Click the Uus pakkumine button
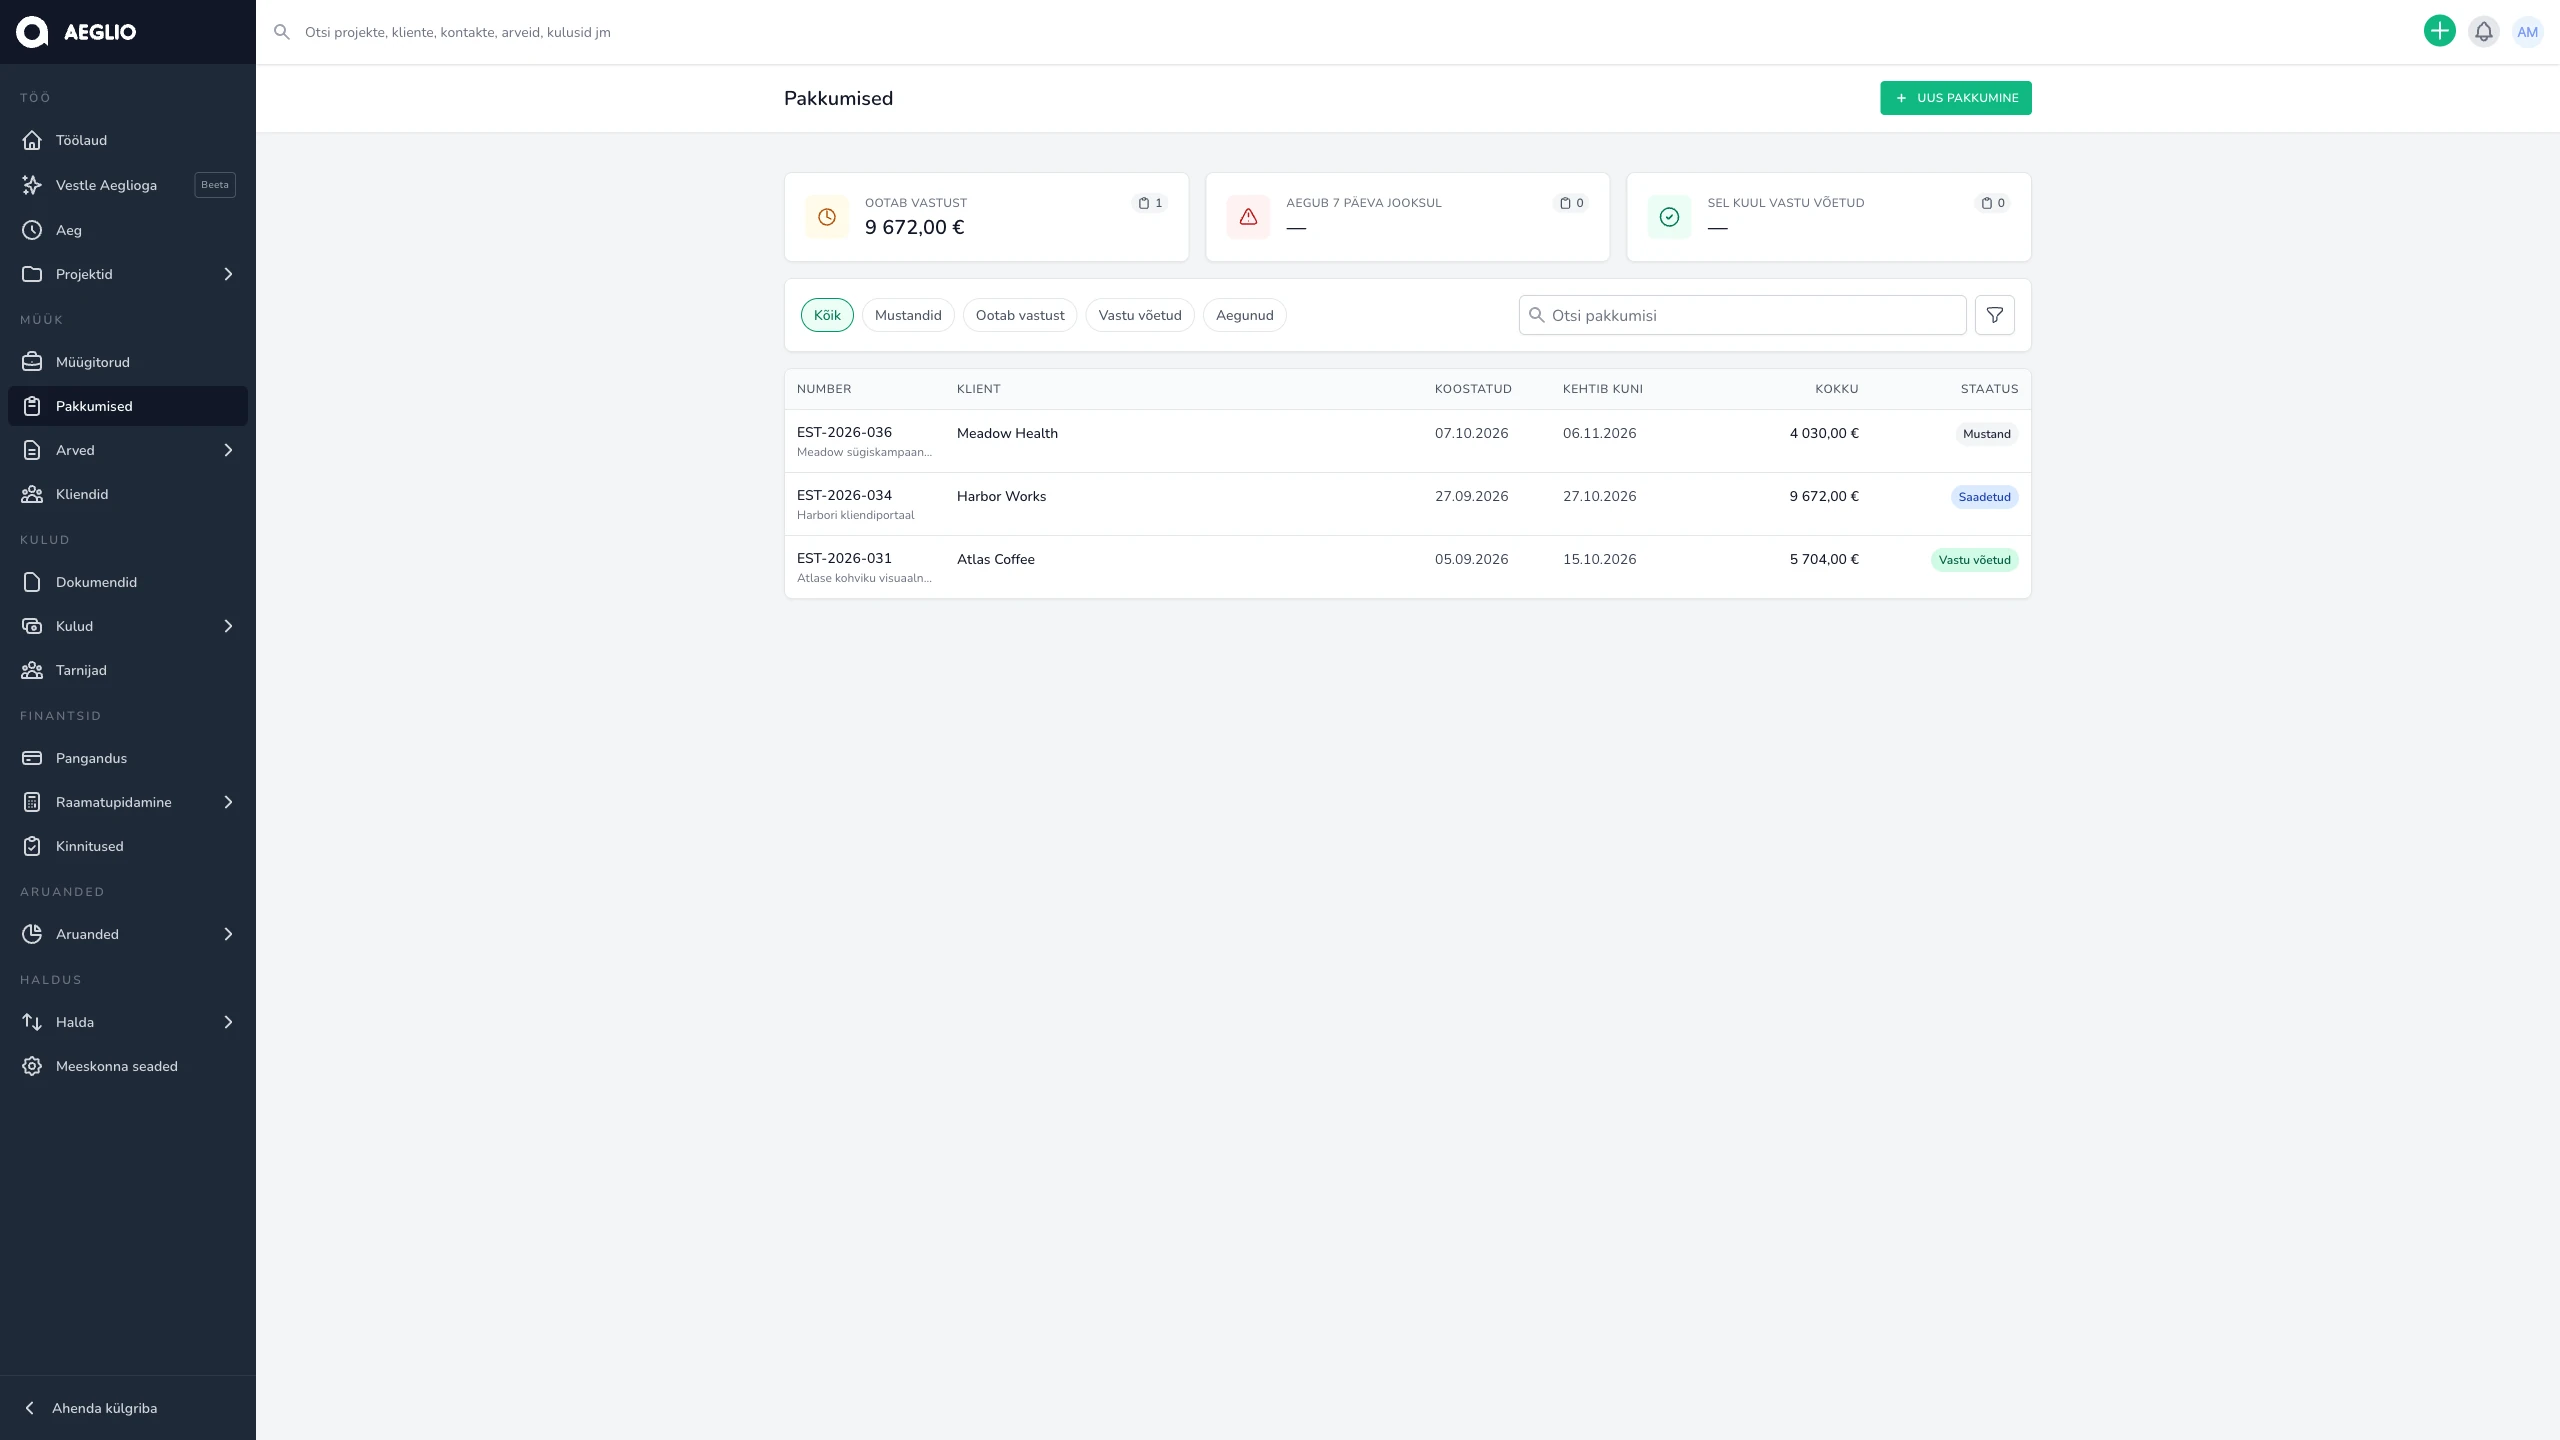2560x1440 pixels. 1956,98
